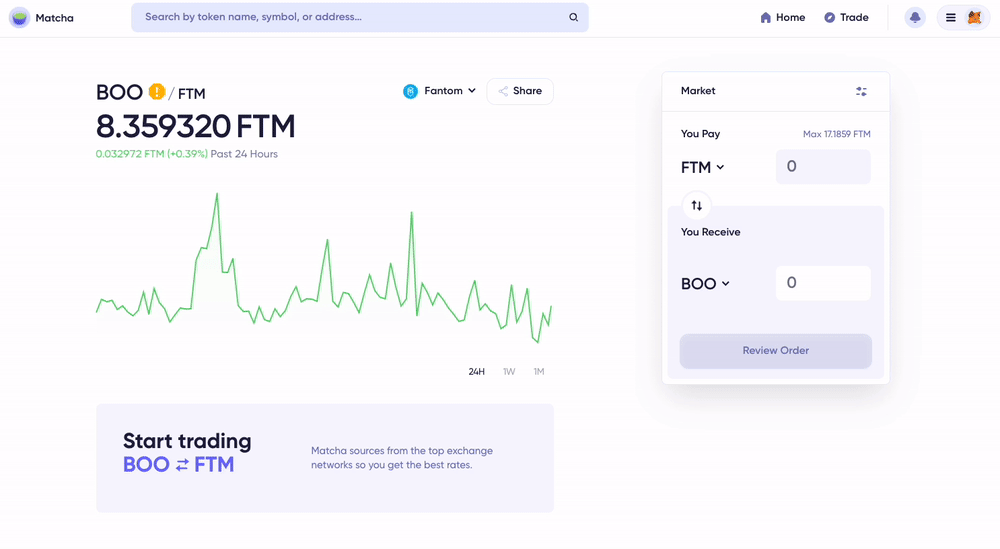1000x549 pixels.
Task: Click the +0.39% price change text
Action: [x=188, y=154]
